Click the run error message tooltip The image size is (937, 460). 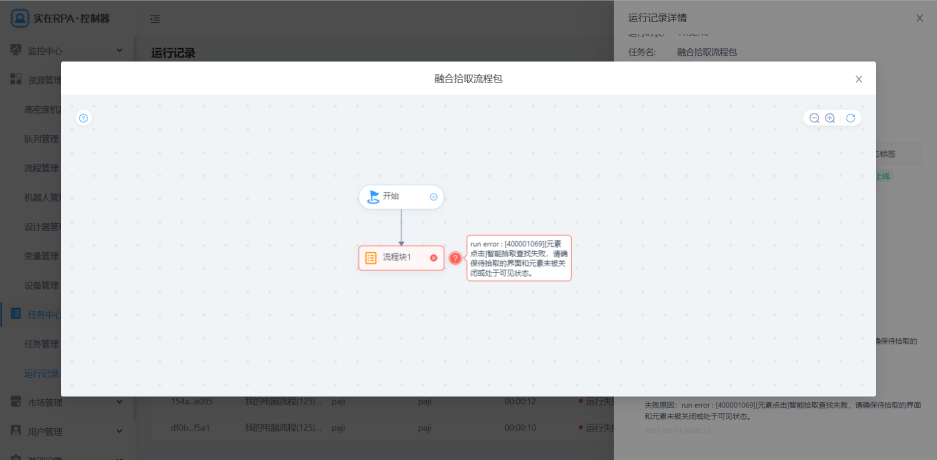518,258
